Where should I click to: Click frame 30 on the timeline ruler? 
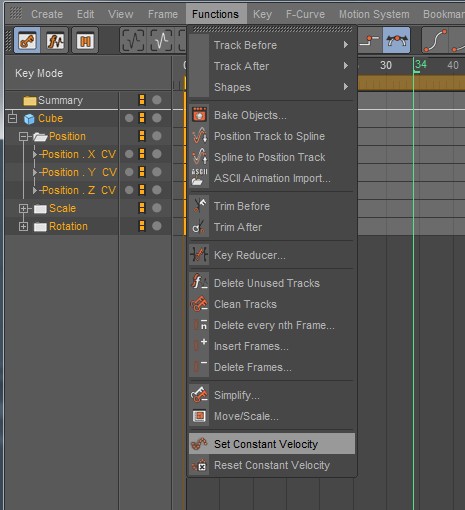pos(386,65)
